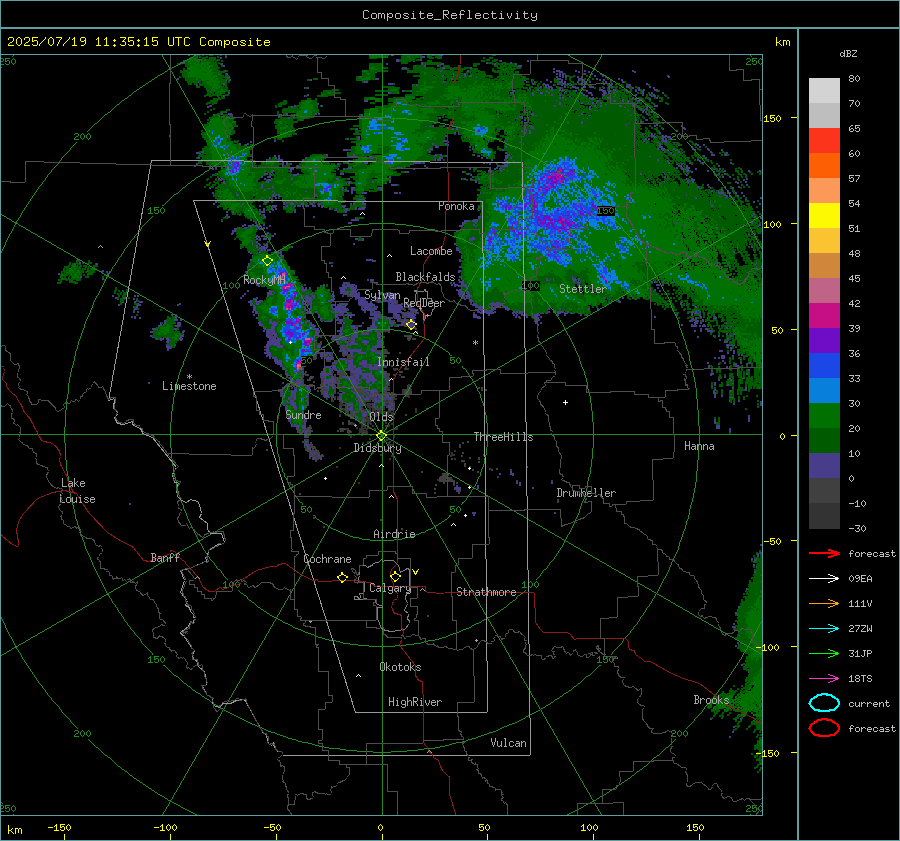This screenshot has width=900, height=841.
Task: Click the green 30 dBZ legend swatch
Action: click(x=824, y=415)
